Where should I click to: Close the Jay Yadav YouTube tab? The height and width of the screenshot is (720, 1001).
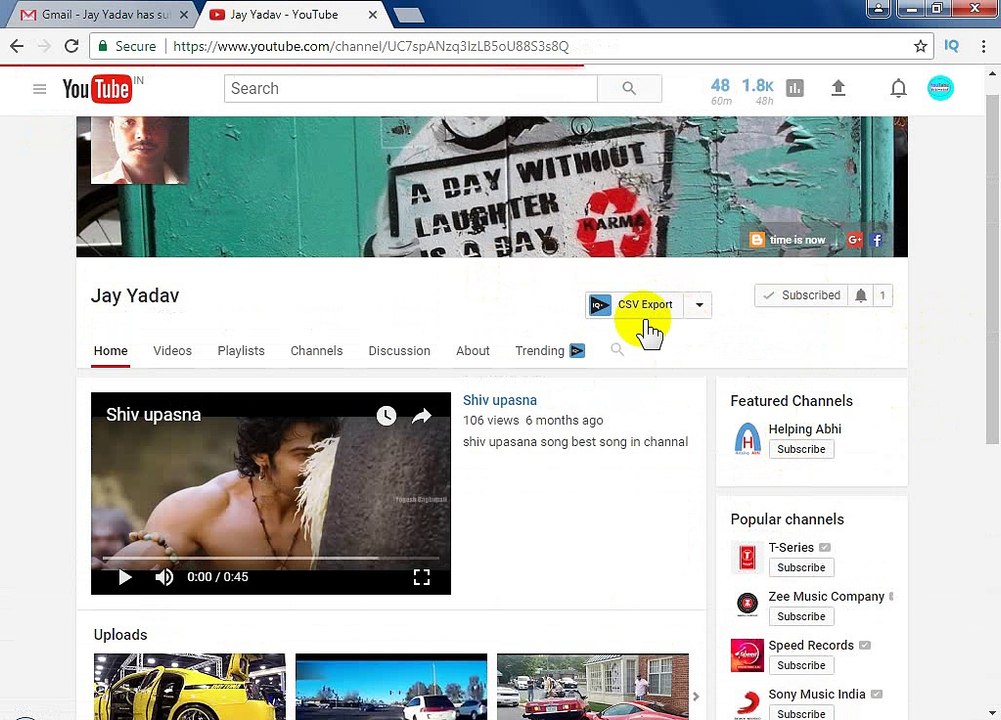click(373, 15)
